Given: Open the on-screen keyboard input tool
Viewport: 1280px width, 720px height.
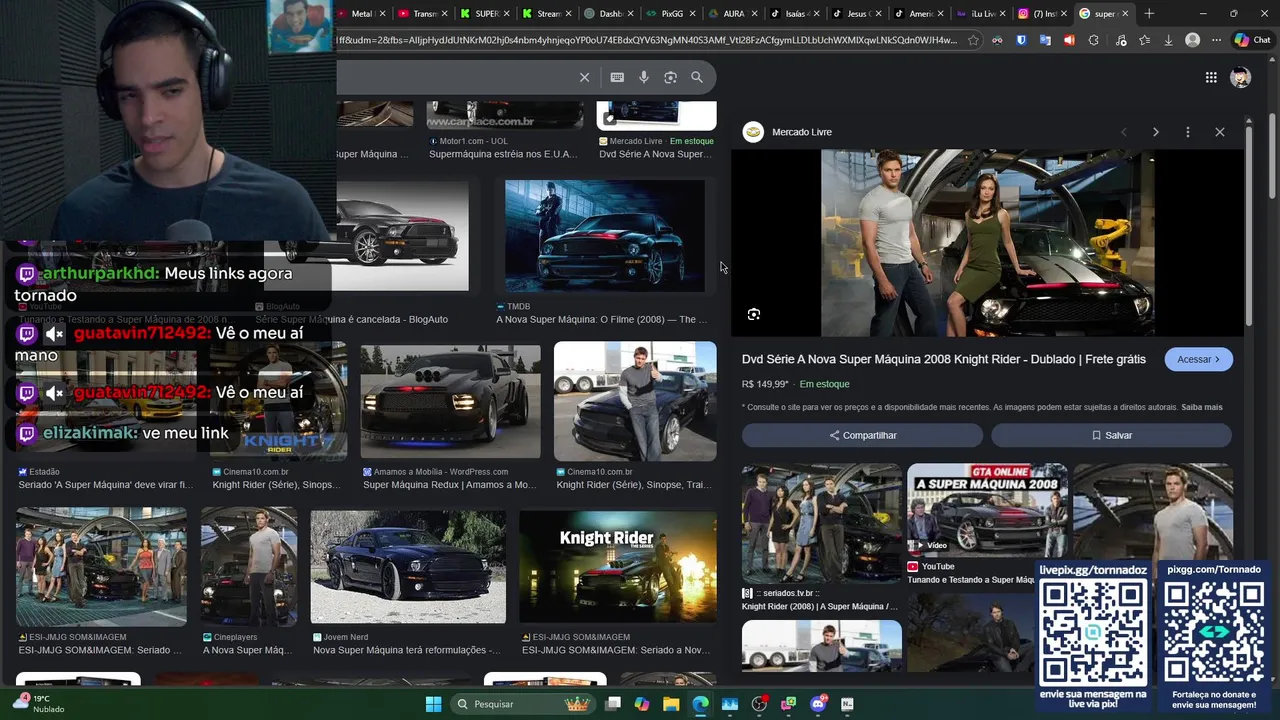Looking at the screenshot, I should coord(617,77).
